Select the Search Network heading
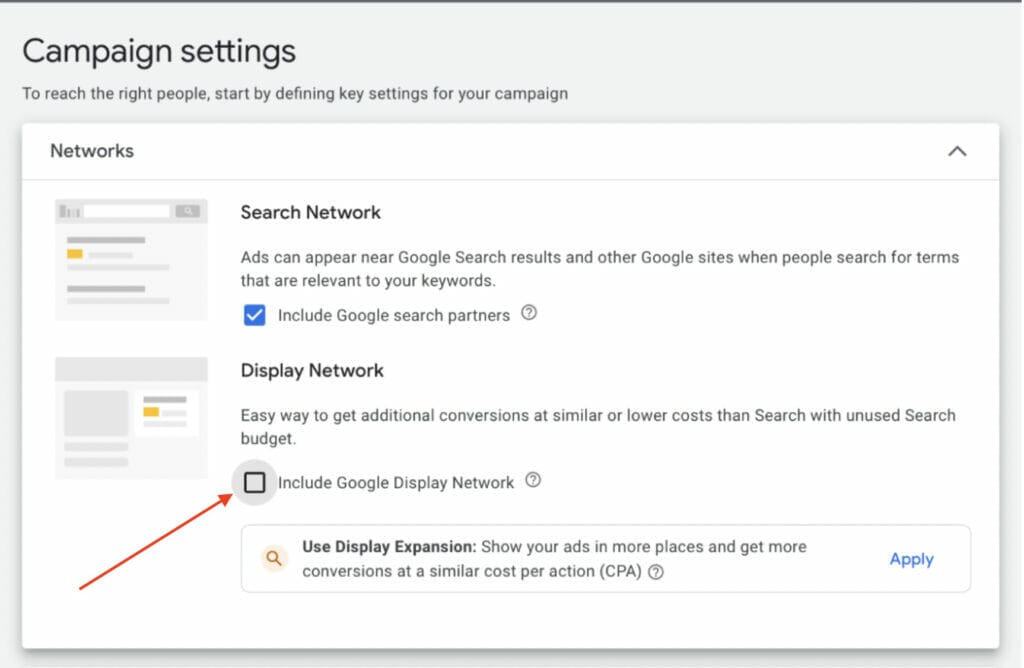 point(311,212)
